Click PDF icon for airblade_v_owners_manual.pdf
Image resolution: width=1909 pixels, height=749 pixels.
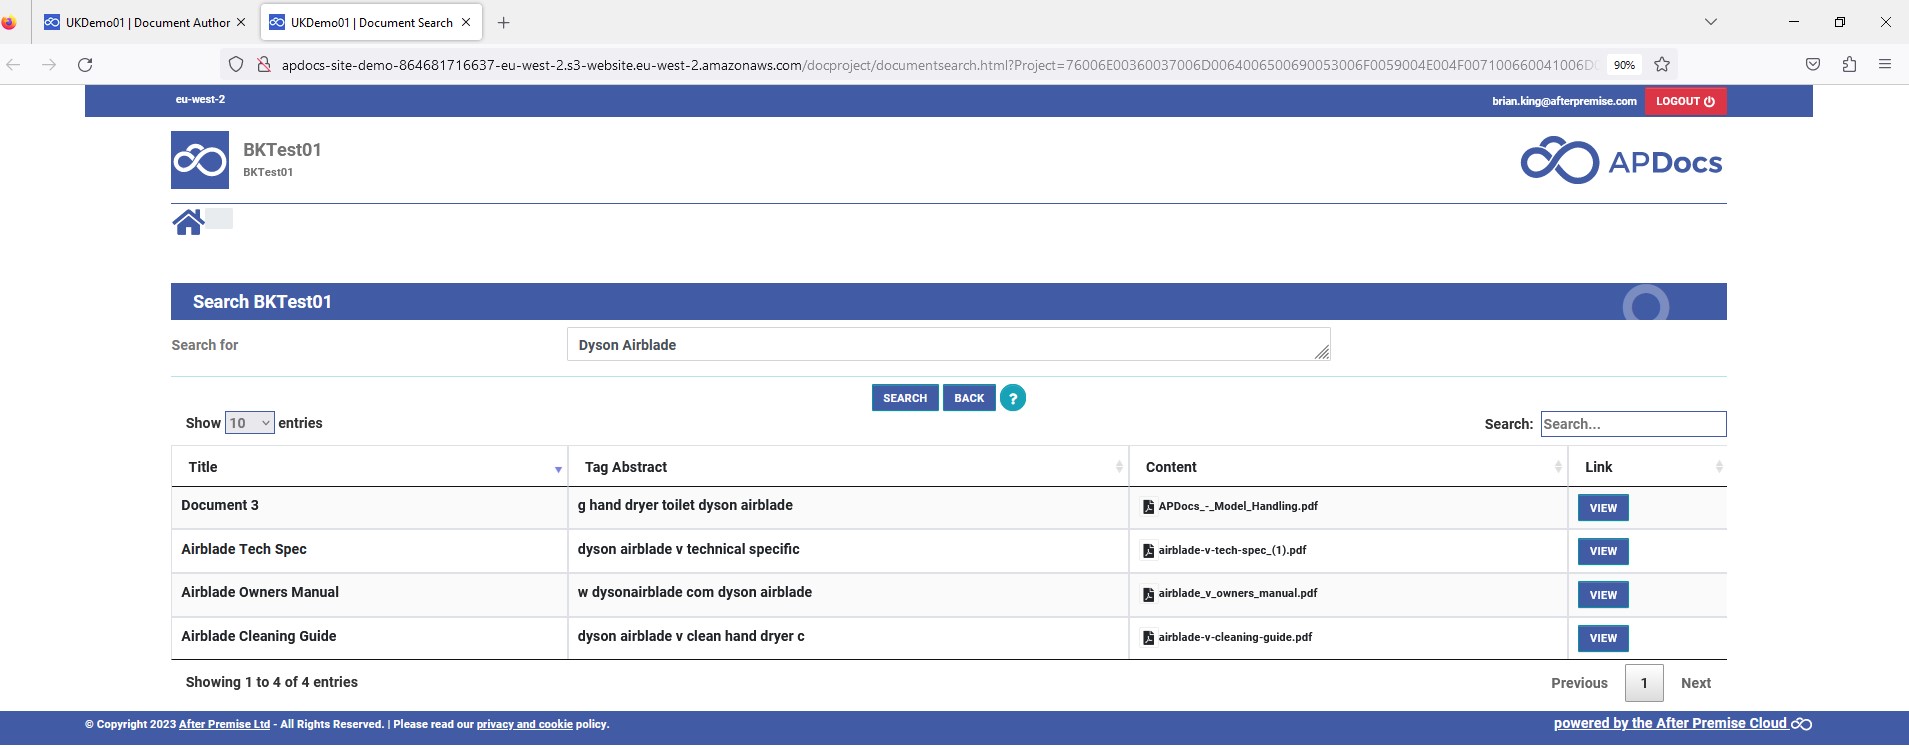click(x=1149, y=594)
